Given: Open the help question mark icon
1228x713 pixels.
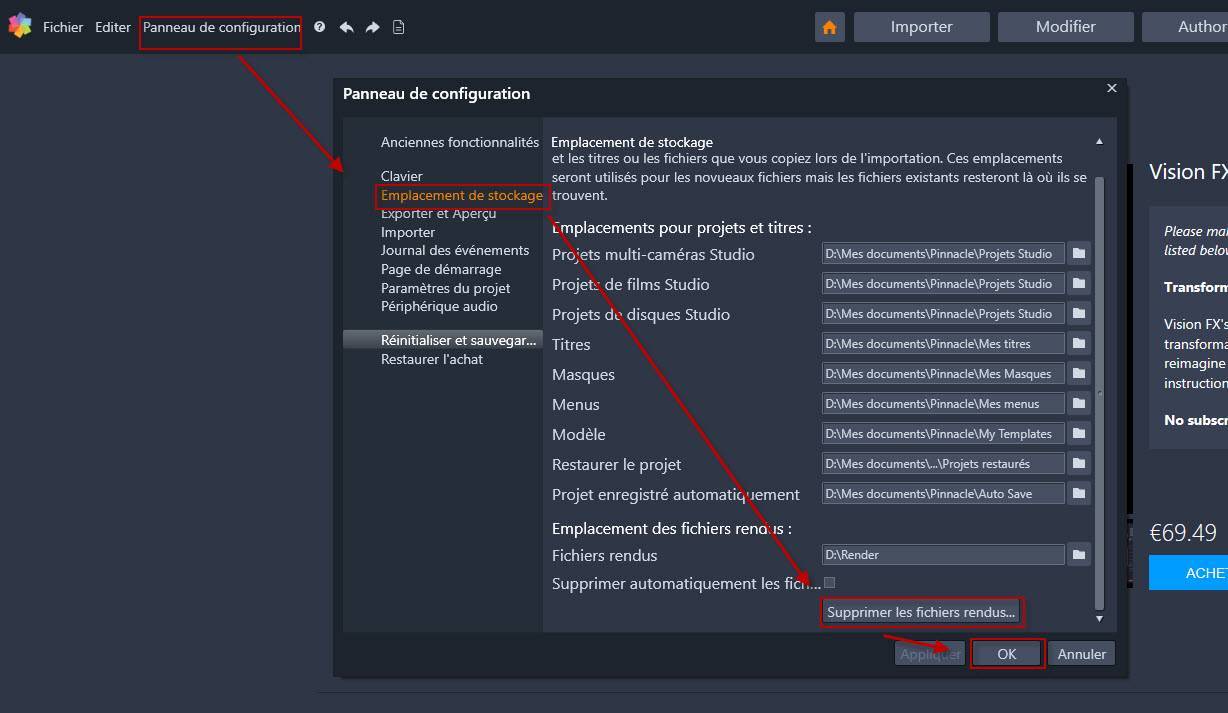Looking at the screenshot, I should pos(319,27).
